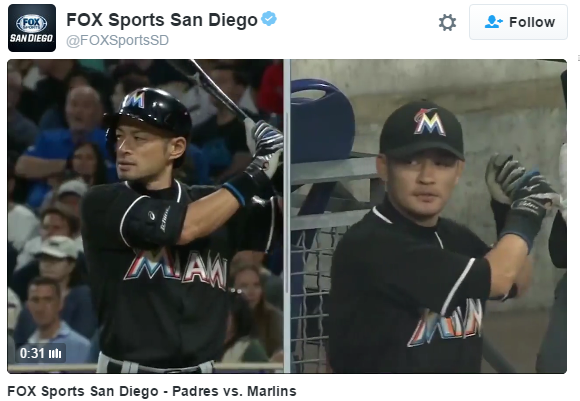Click the blue verified checkmark badge
This screenshot has width=580, height=401.
[x=269, y=18]
